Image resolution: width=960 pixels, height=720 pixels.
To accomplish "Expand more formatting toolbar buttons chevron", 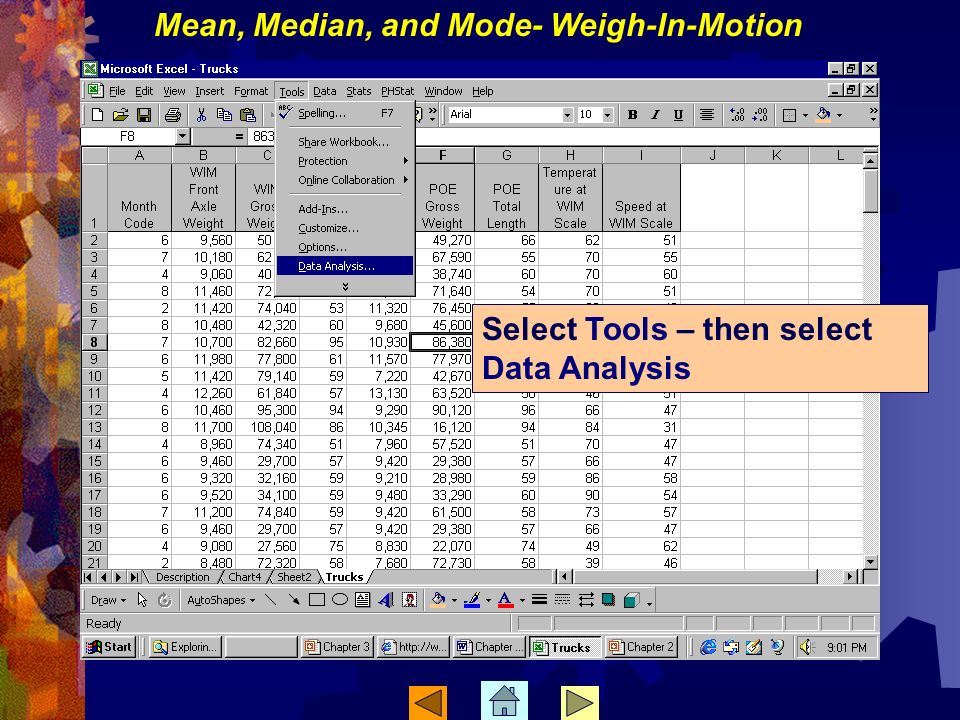I will click(873, 114).
